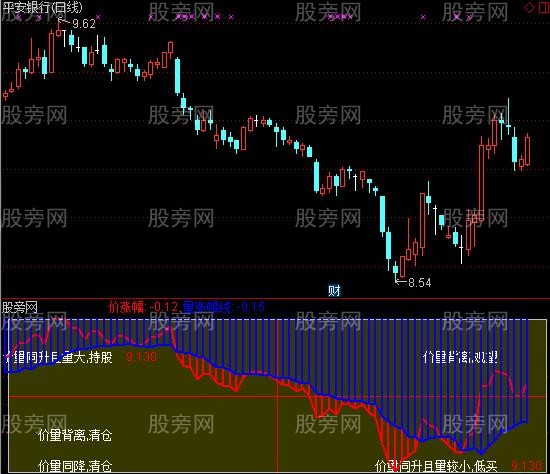Click the 8.54 low price label
Viewport: 550px width, 474px height.
point(420,282)
